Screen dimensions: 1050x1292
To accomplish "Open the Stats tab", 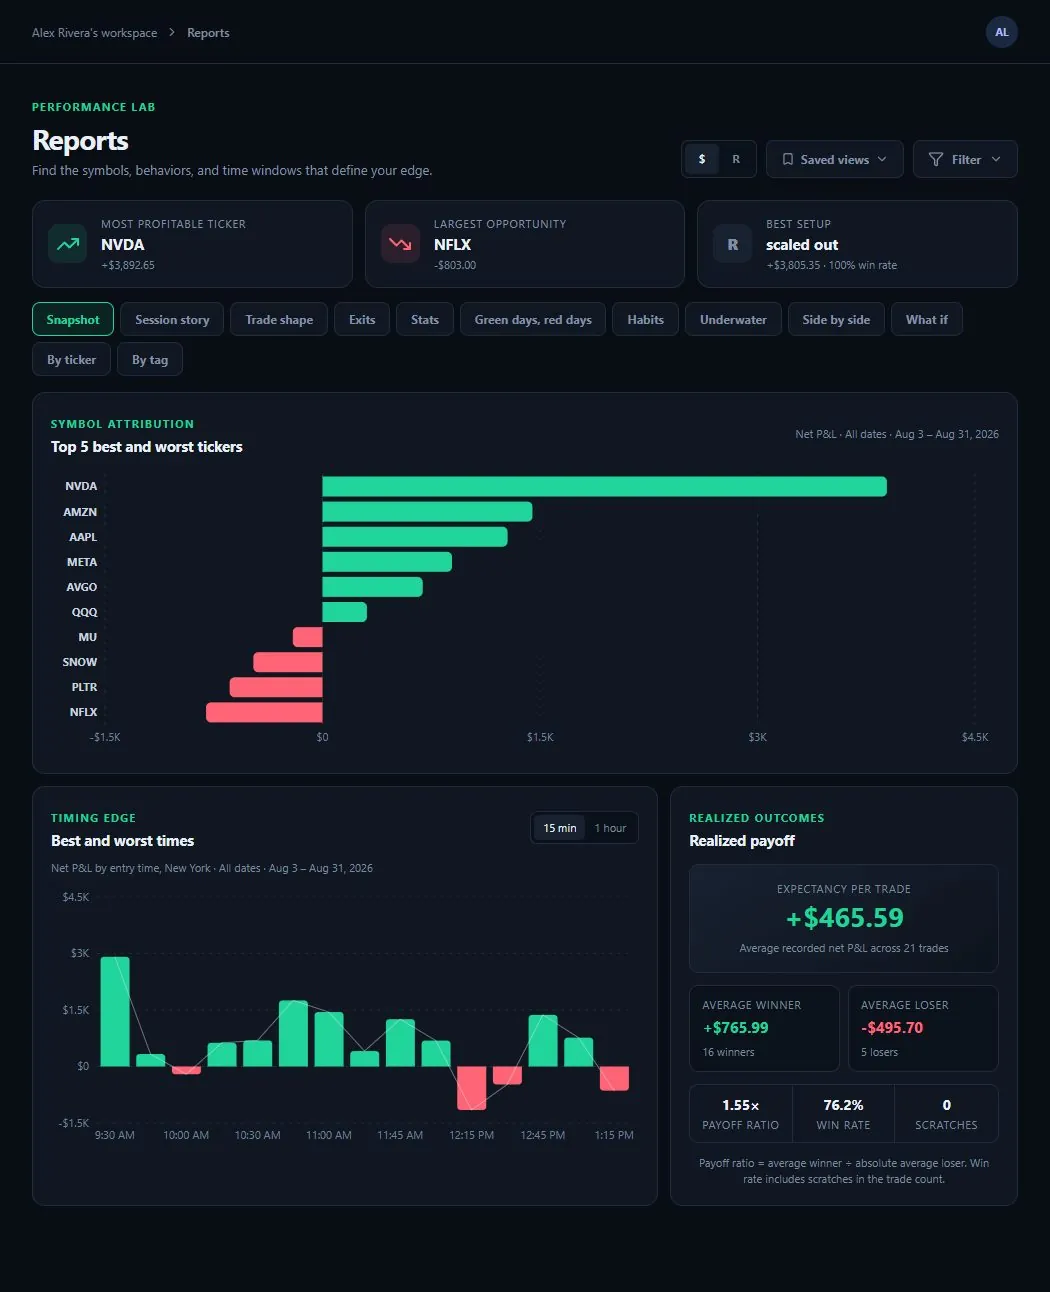I will click(x=425, y=320).
